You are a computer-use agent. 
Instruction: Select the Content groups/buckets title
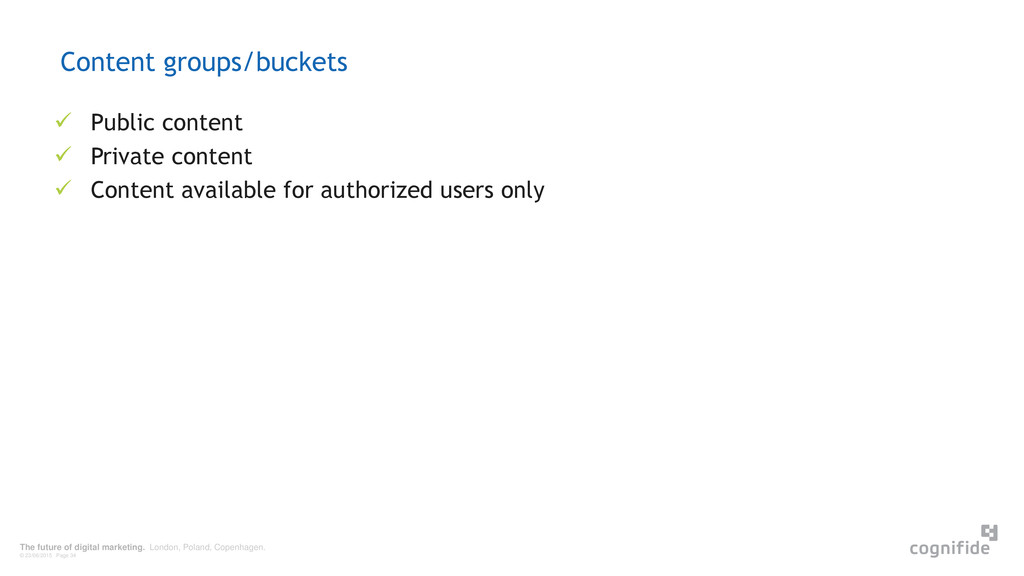(204, 63)
